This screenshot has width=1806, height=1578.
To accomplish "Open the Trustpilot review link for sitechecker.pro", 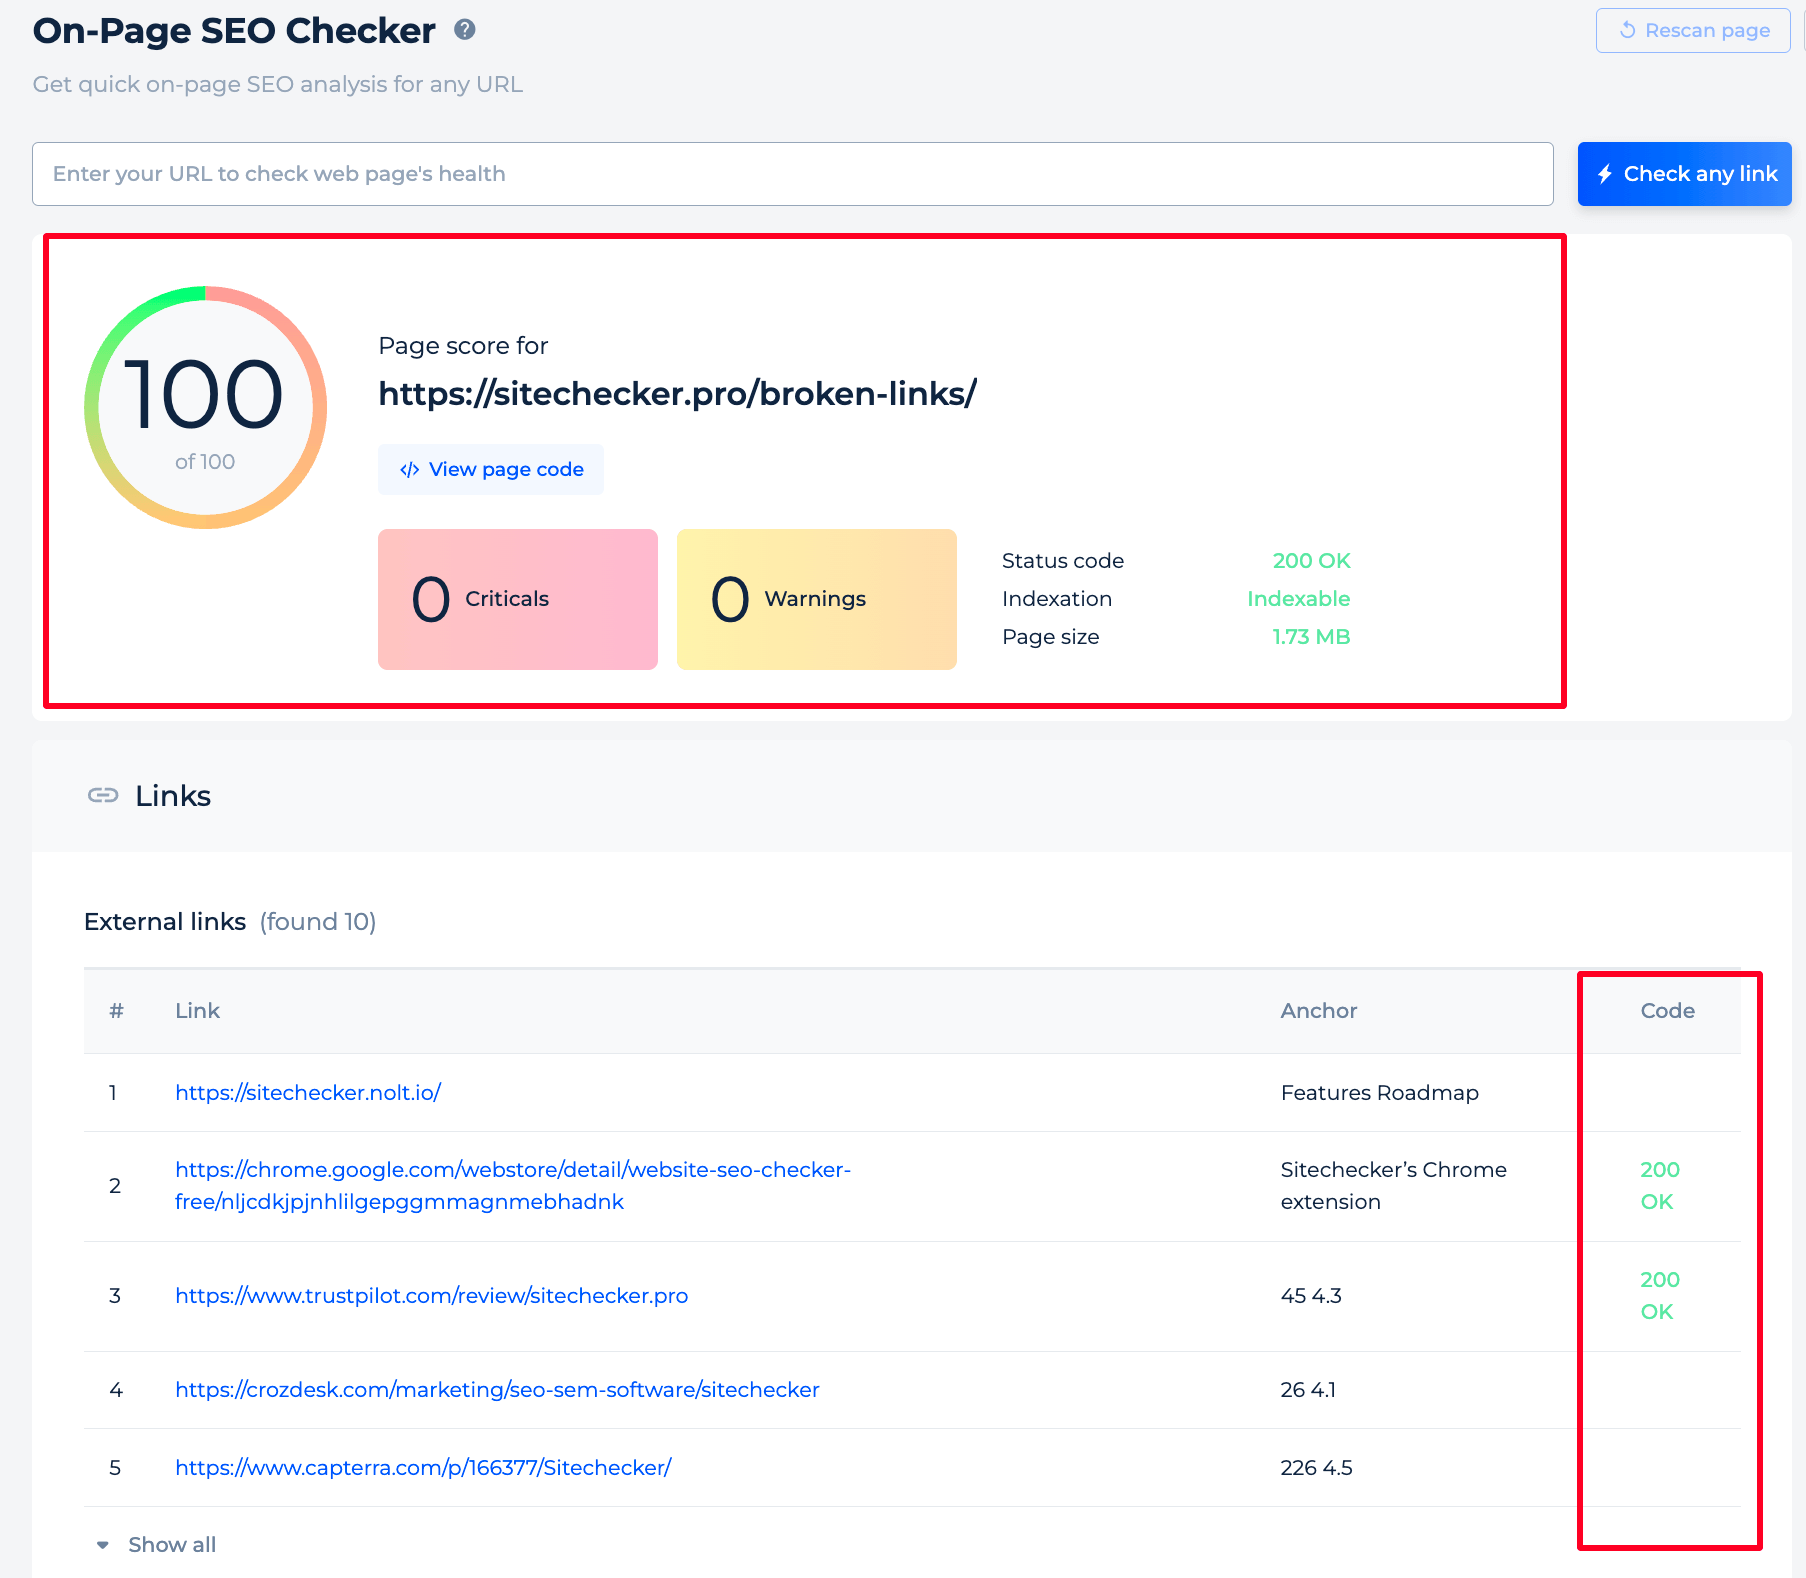I will point(431,1295).
